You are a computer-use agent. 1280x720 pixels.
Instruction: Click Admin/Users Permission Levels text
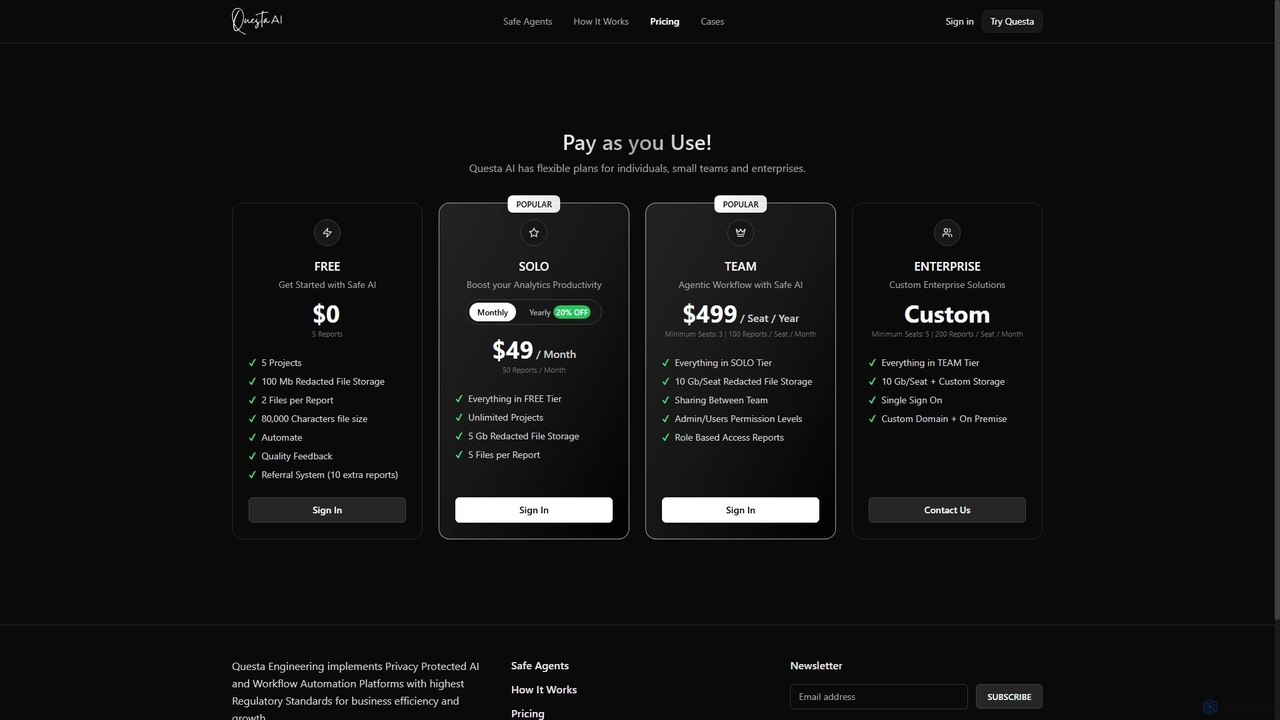[738, 419]
